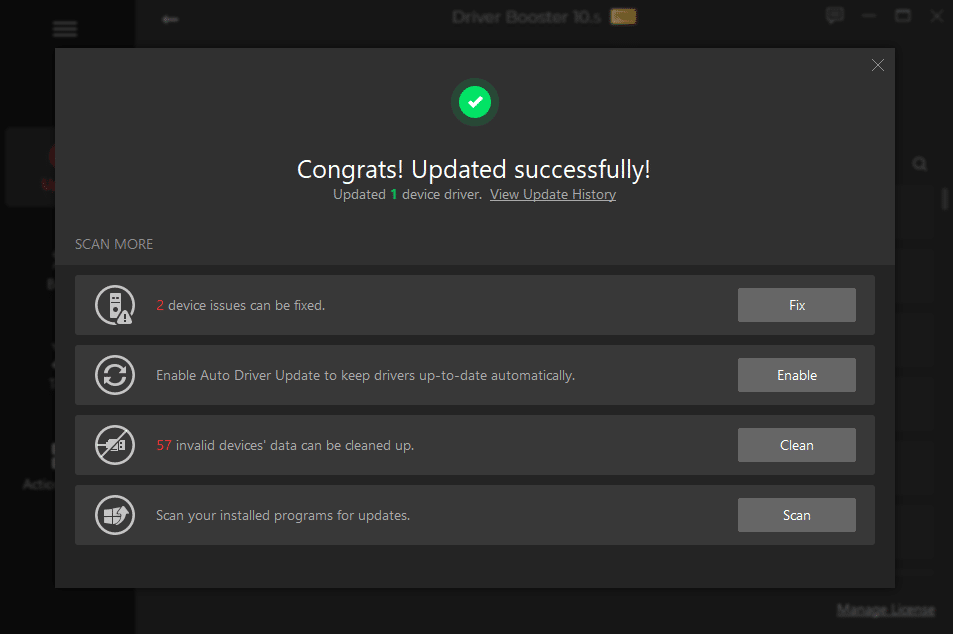
Task: Open View Update History link
Action: pos(552,195)
